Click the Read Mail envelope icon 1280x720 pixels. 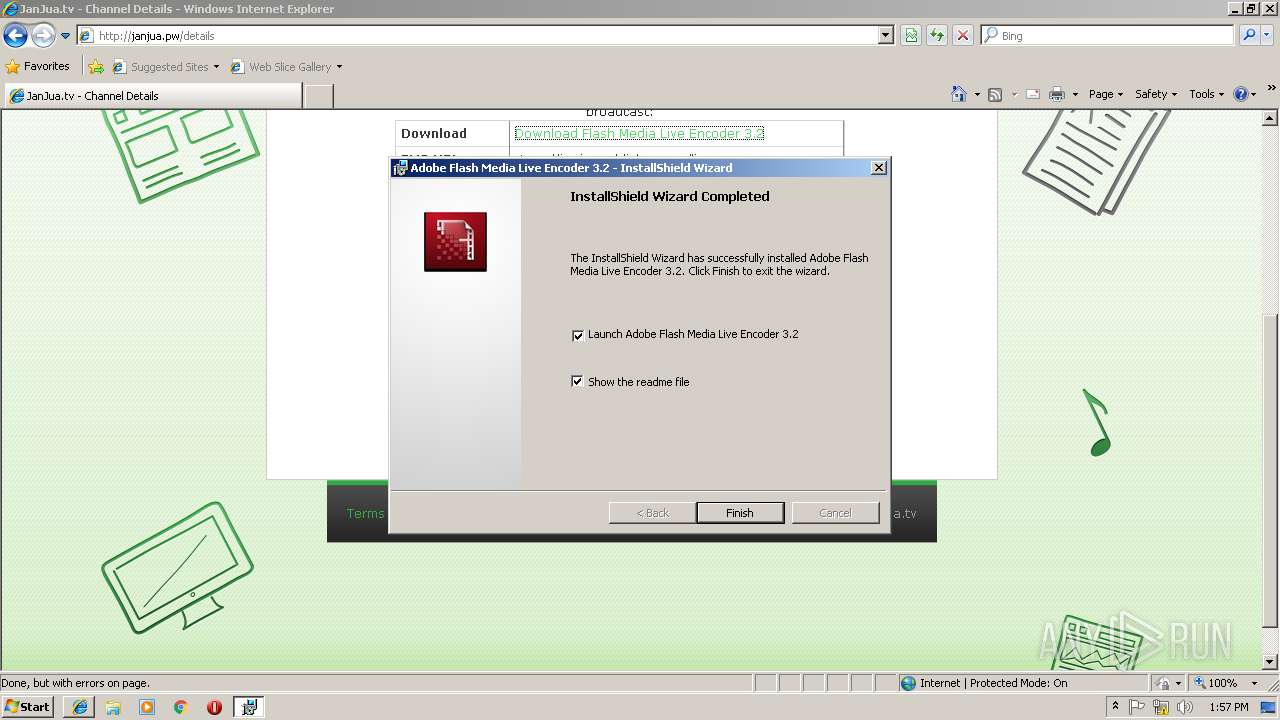tap(1033, 94)
